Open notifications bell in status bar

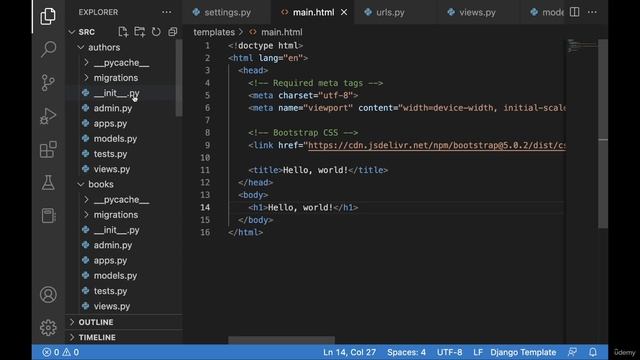593,352
